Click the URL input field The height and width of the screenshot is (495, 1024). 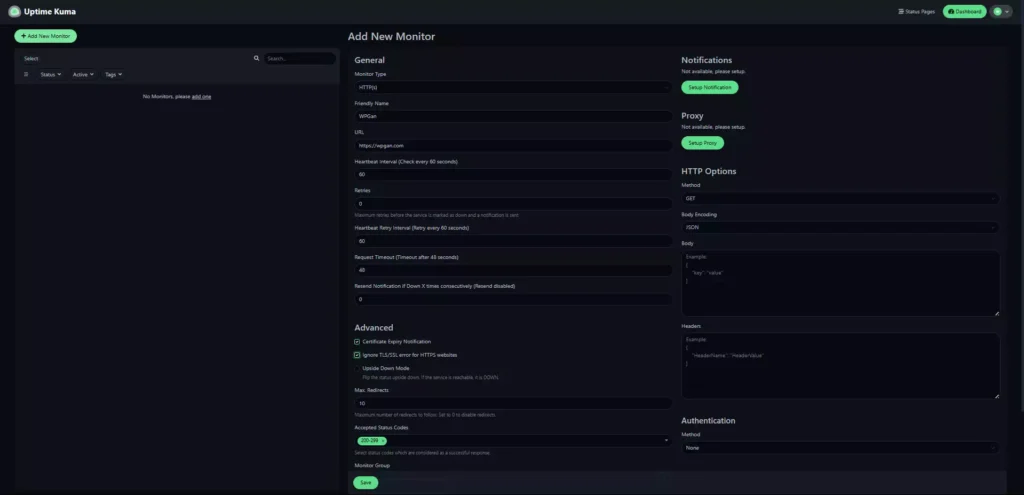pyautogui.click(x=513, y=146)
